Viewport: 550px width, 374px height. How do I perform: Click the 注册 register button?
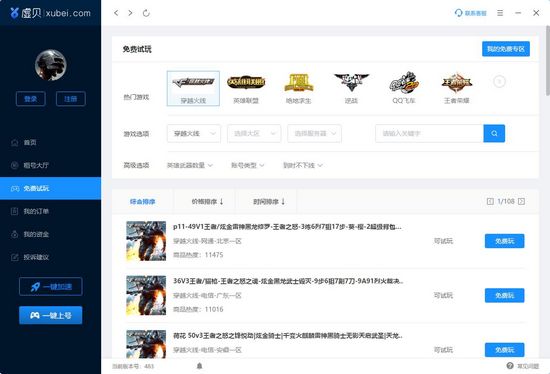[x=71, y=99]
